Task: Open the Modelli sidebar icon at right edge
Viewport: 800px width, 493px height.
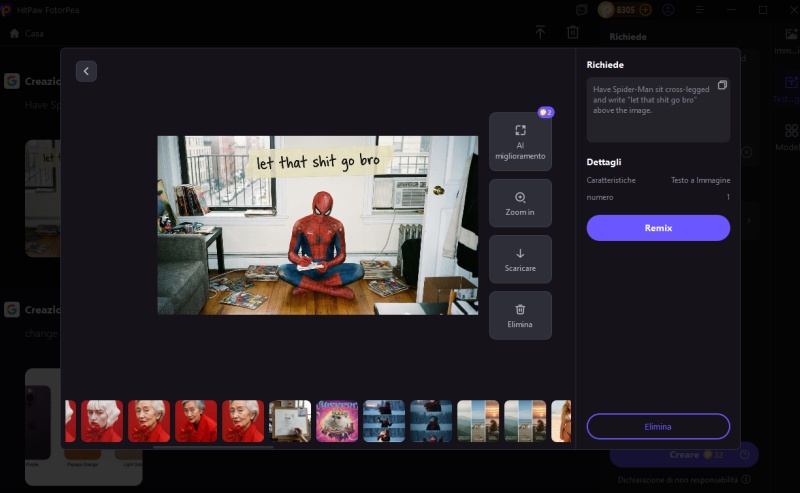Action: (791, 131)
